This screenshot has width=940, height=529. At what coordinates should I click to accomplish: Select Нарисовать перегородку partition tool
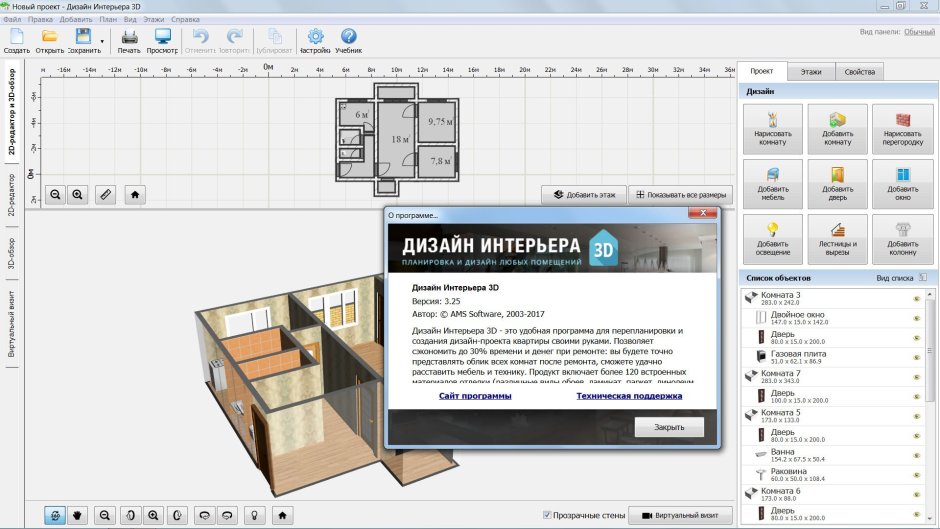903,130
